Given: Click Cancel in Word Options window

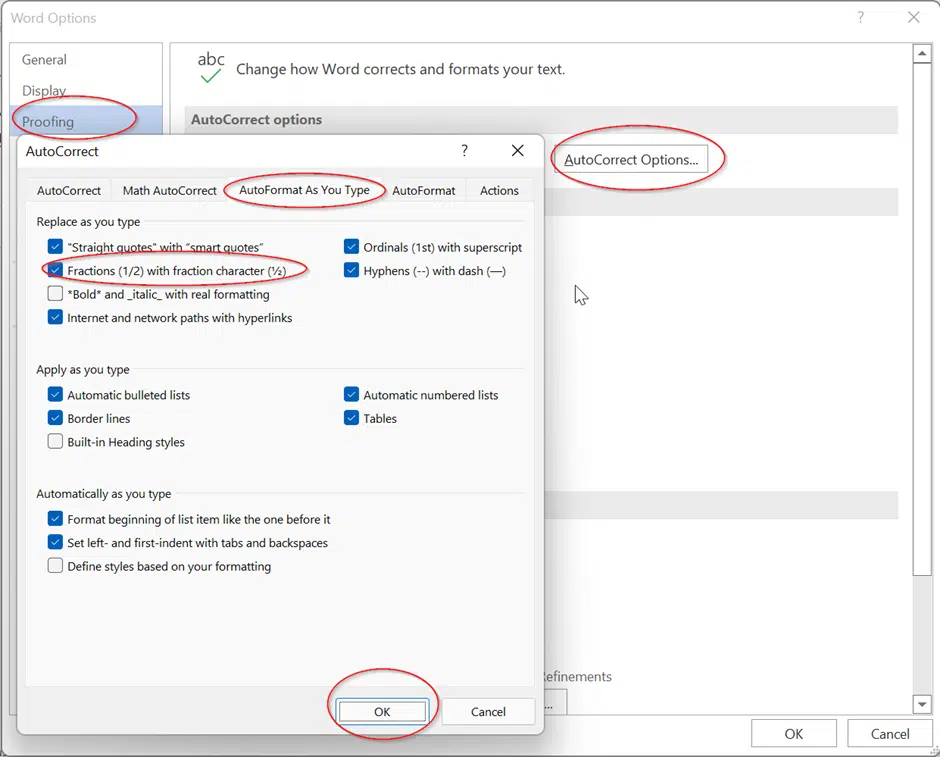Looking at the screenshot, I should (890, 734).
